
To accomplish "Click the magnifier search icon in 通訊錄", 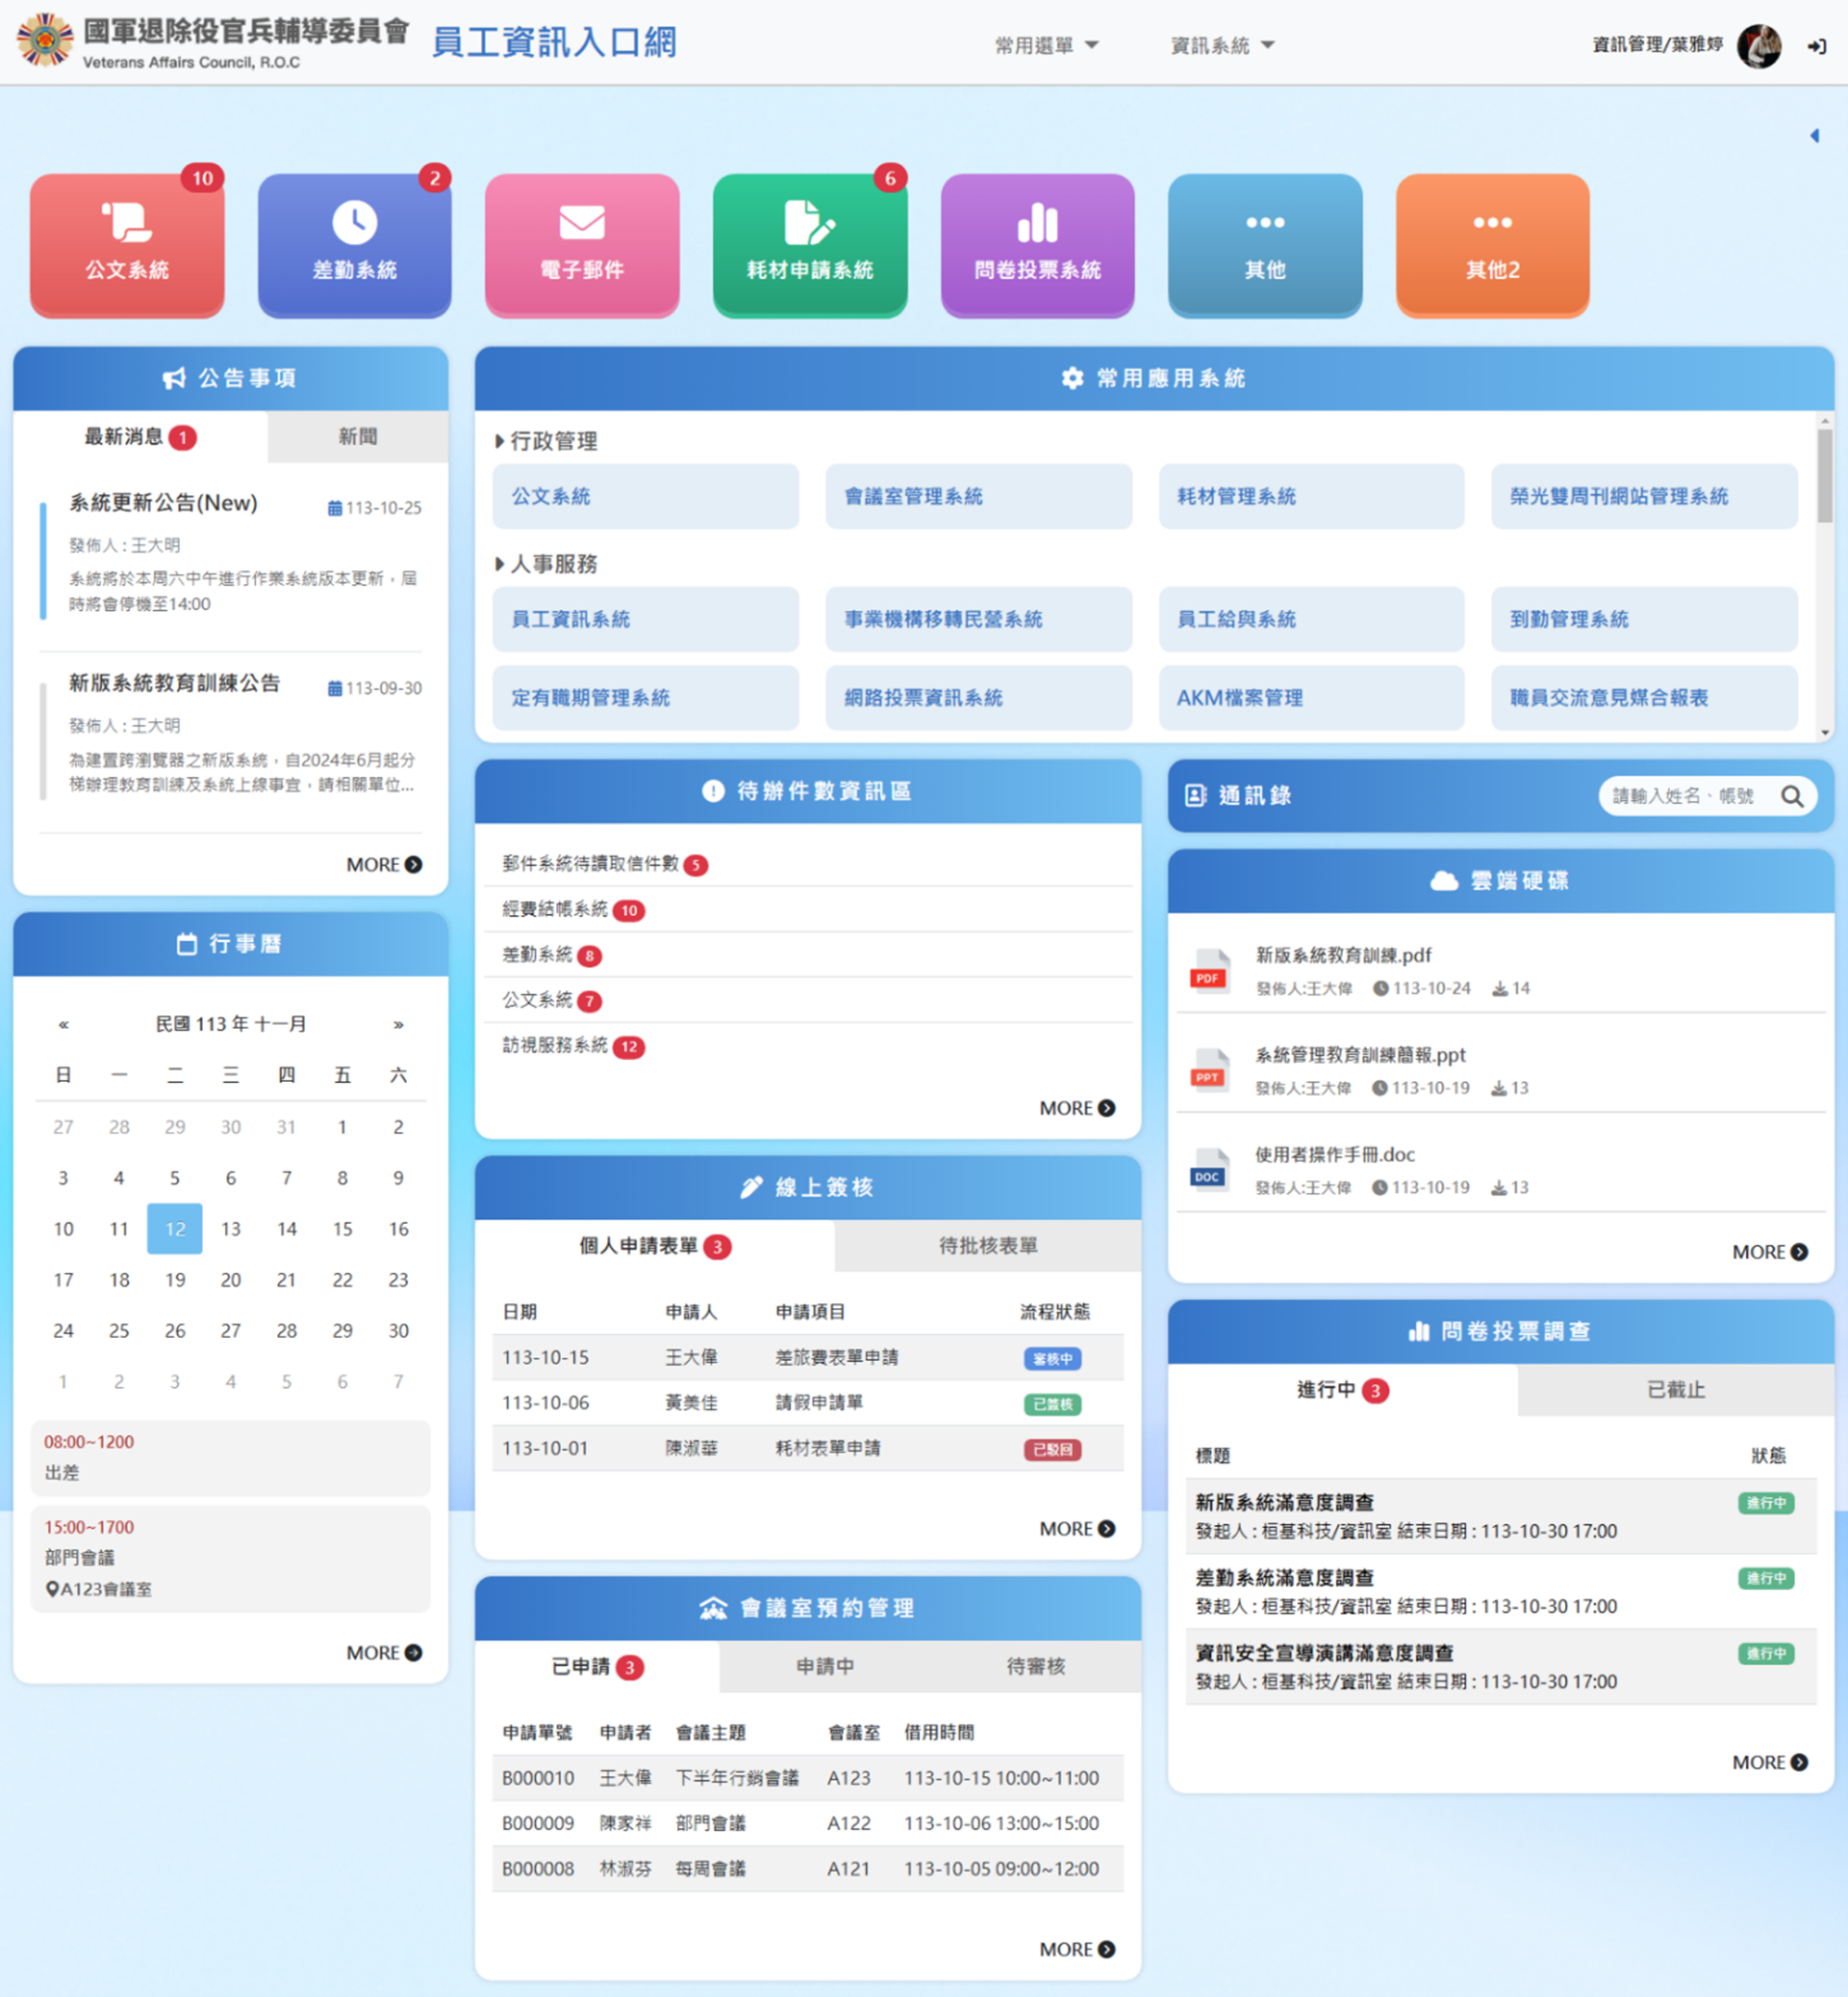I will coord(1791,796).
